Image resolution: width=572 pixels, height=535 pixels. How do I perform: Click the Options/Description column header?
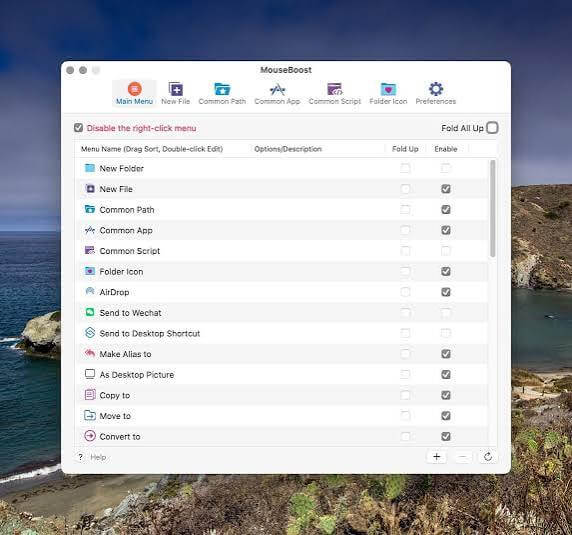[x=288, y=149]
